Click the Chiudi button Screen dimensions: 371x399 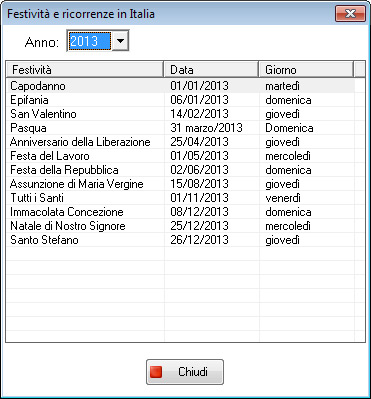pyautogui.click(x=185, y=372)
